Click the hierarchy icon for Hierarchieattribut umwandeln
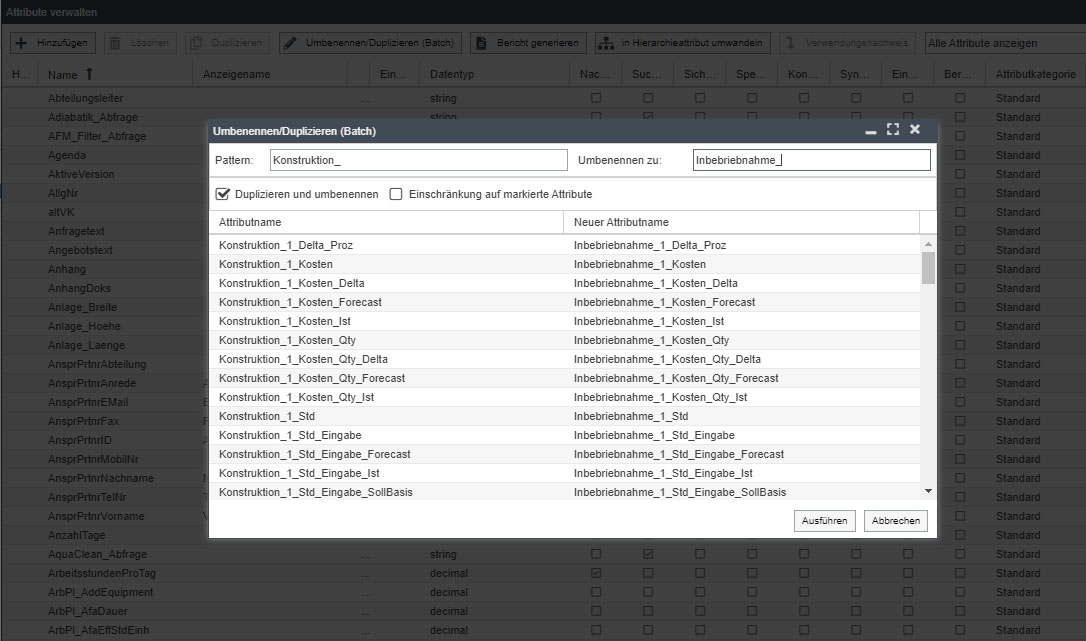Image resolution: width=1086 pixels, height=641 pixels. (606, 43)
